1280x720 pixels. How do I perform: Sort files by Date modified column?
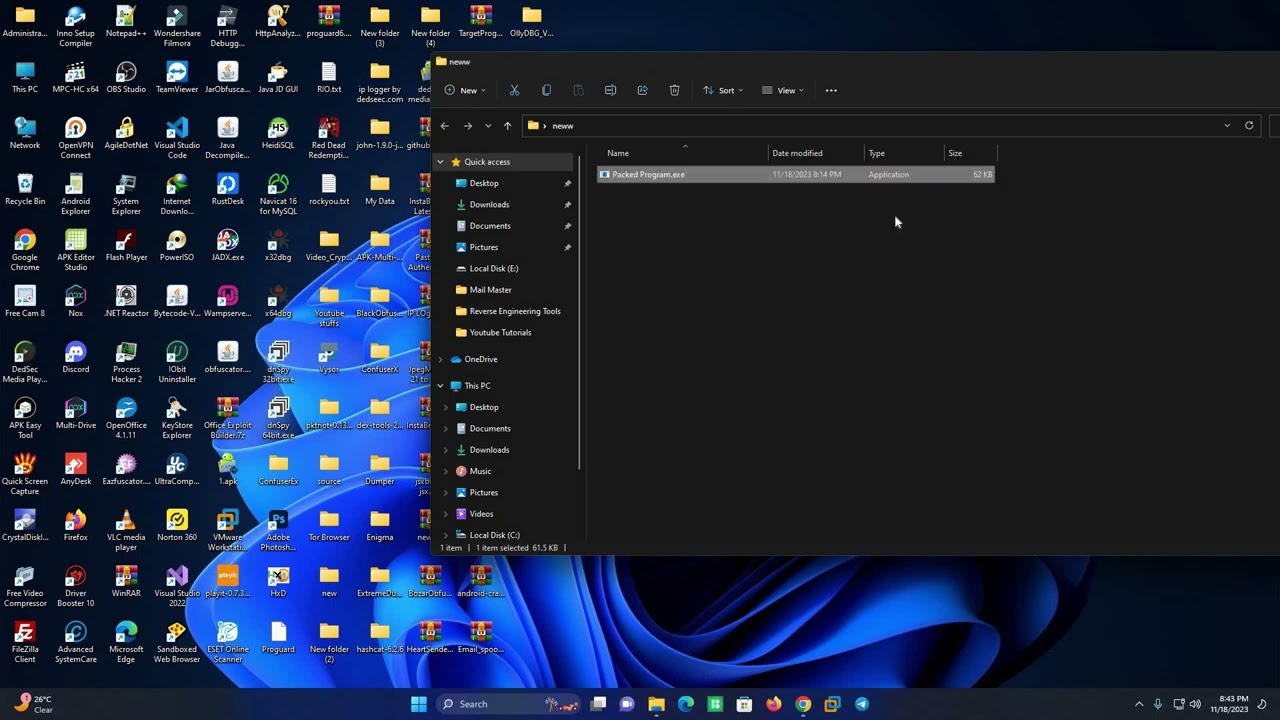point(797,153)
